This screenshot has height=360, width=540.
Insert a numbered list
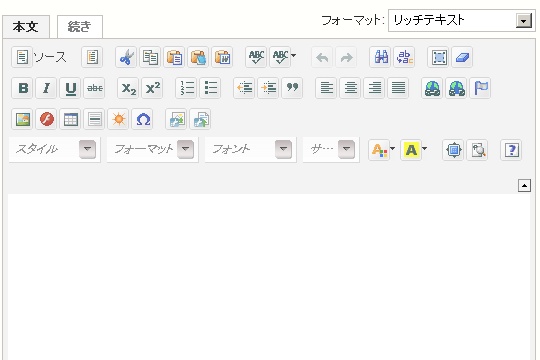[x=186, y=88]
